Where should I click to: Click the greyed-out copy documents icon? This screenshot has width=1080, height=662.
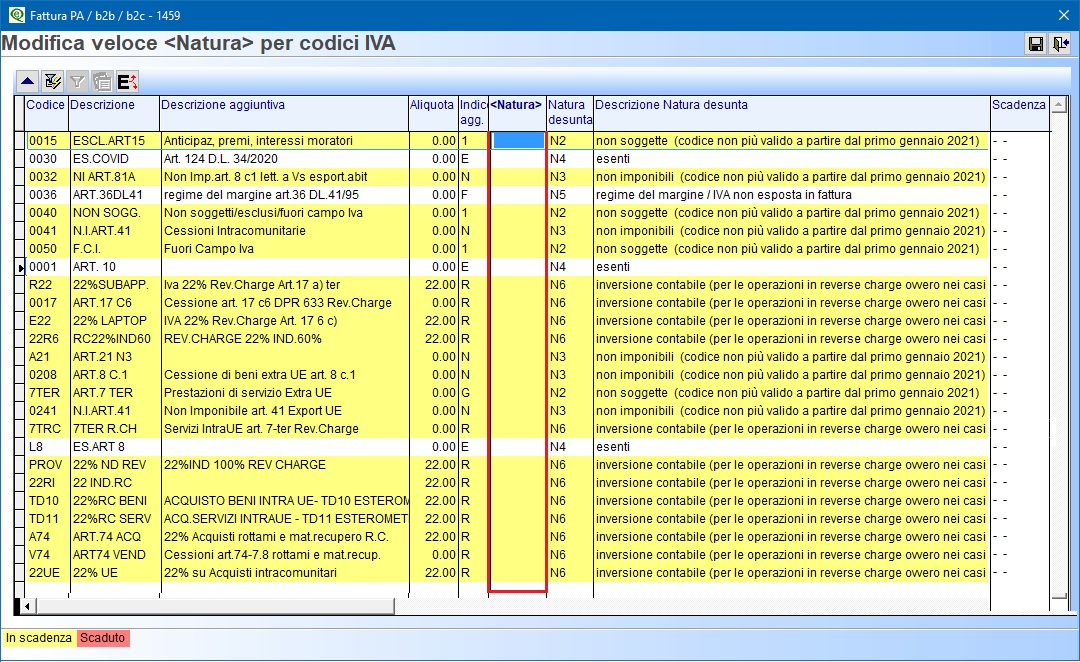click(102, 82)
